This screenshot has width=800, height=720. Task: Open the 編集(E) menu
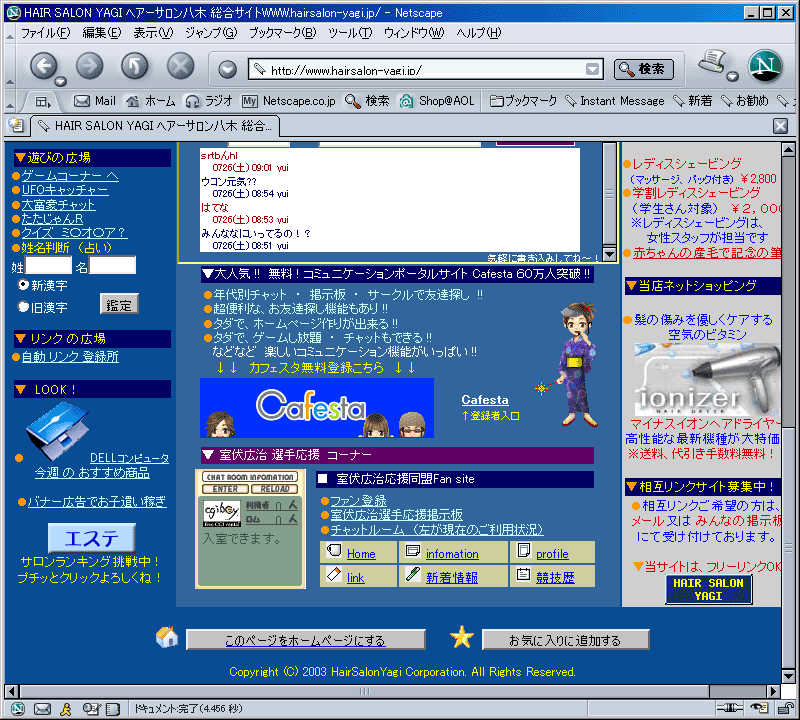102,33
